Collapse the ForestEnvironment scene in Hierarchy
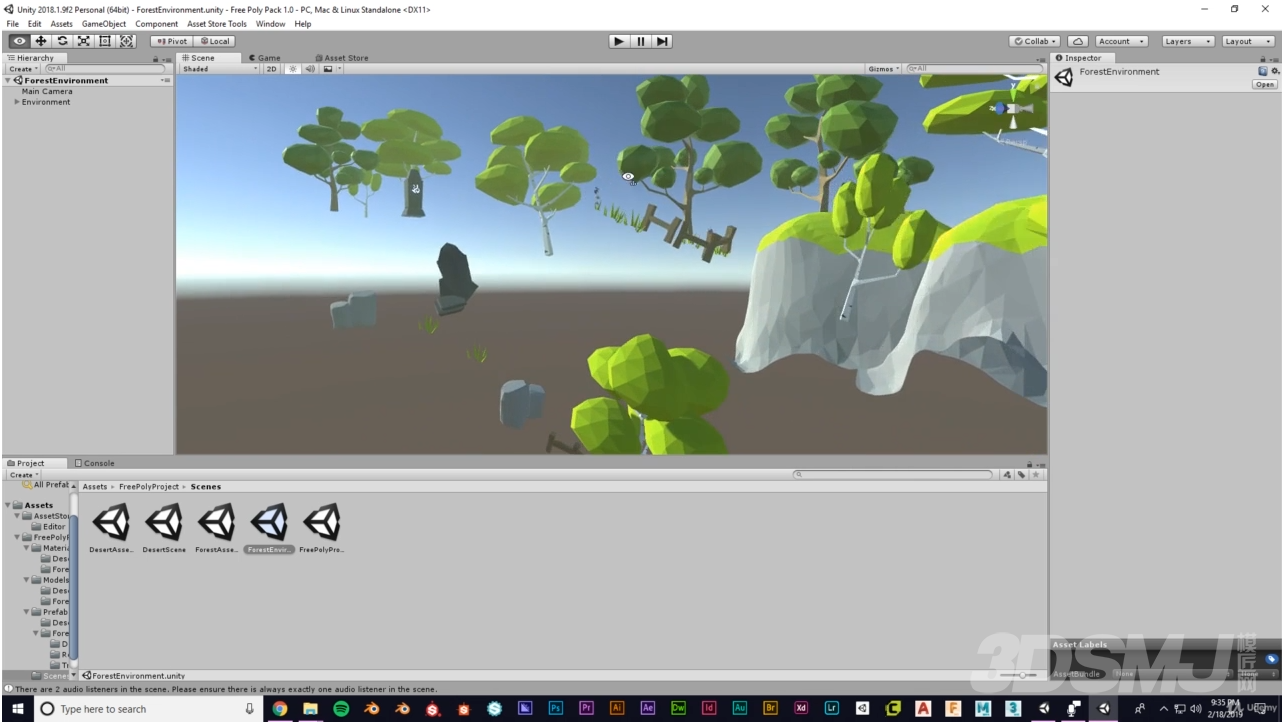Viewport: 1284px width, 724px height. pyautogui.click(x=9, y=80)
